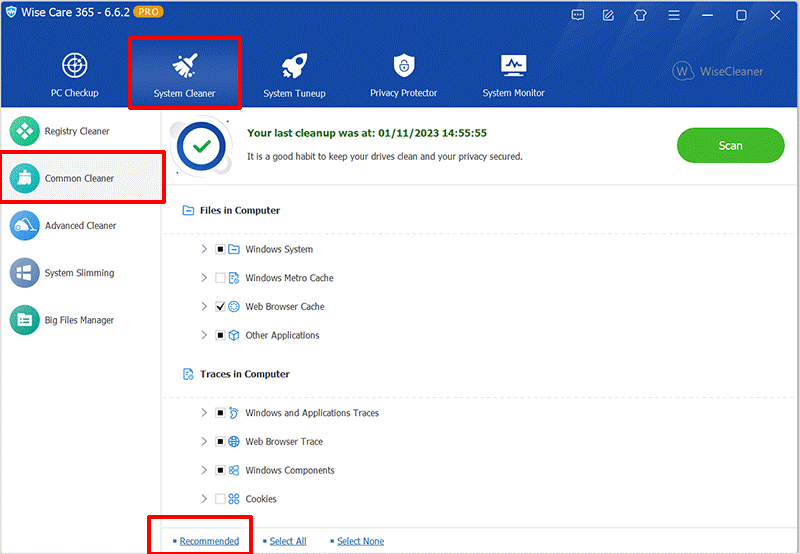Click the blue checkmark status circle
This screenshot has height=554, width=800.
pyautogui.click(x=202, y=147)
